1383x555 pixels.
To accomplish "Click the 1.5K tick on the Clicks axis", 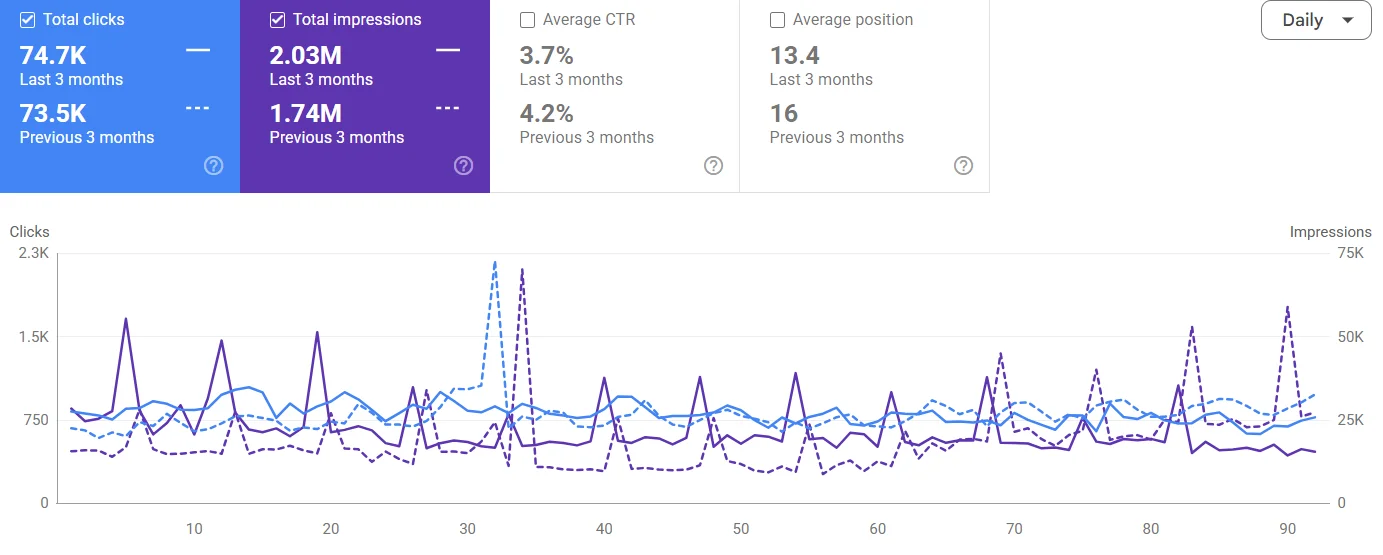I will point(33,337).
